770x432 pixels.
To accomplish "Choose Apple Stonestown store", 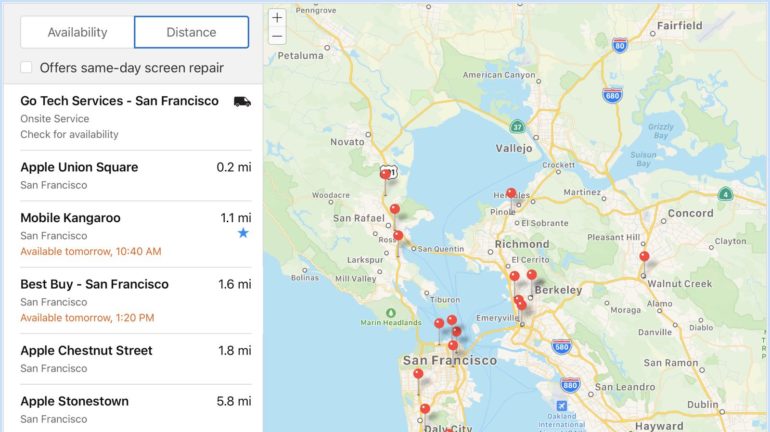I will (74, 401).
